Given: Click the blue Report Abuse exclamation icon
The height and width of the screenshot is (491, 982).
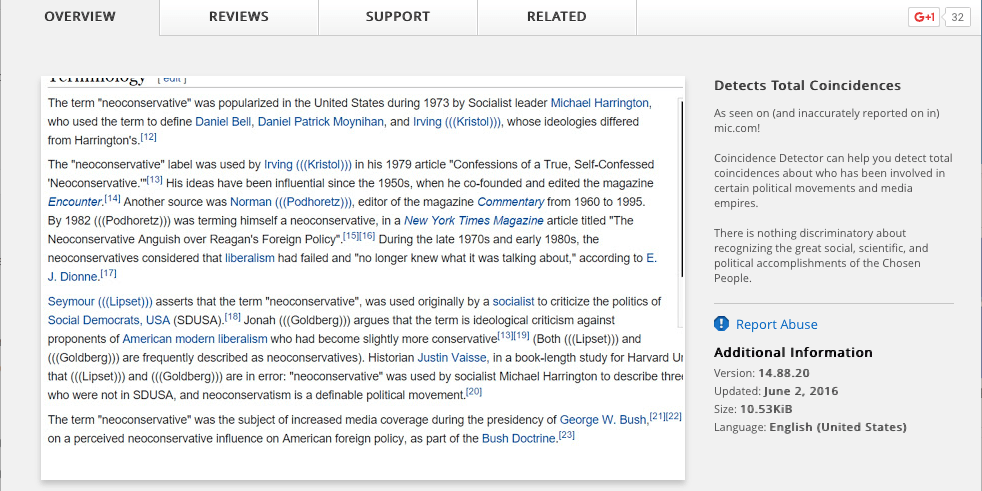Looking at the screenshot, I should 722,324.
